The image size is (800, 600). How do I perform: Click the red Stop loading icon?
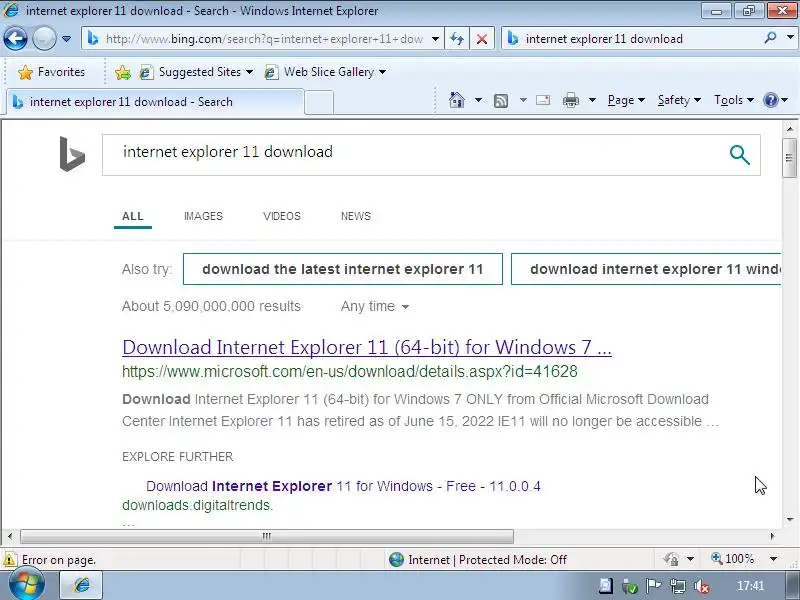481,39
